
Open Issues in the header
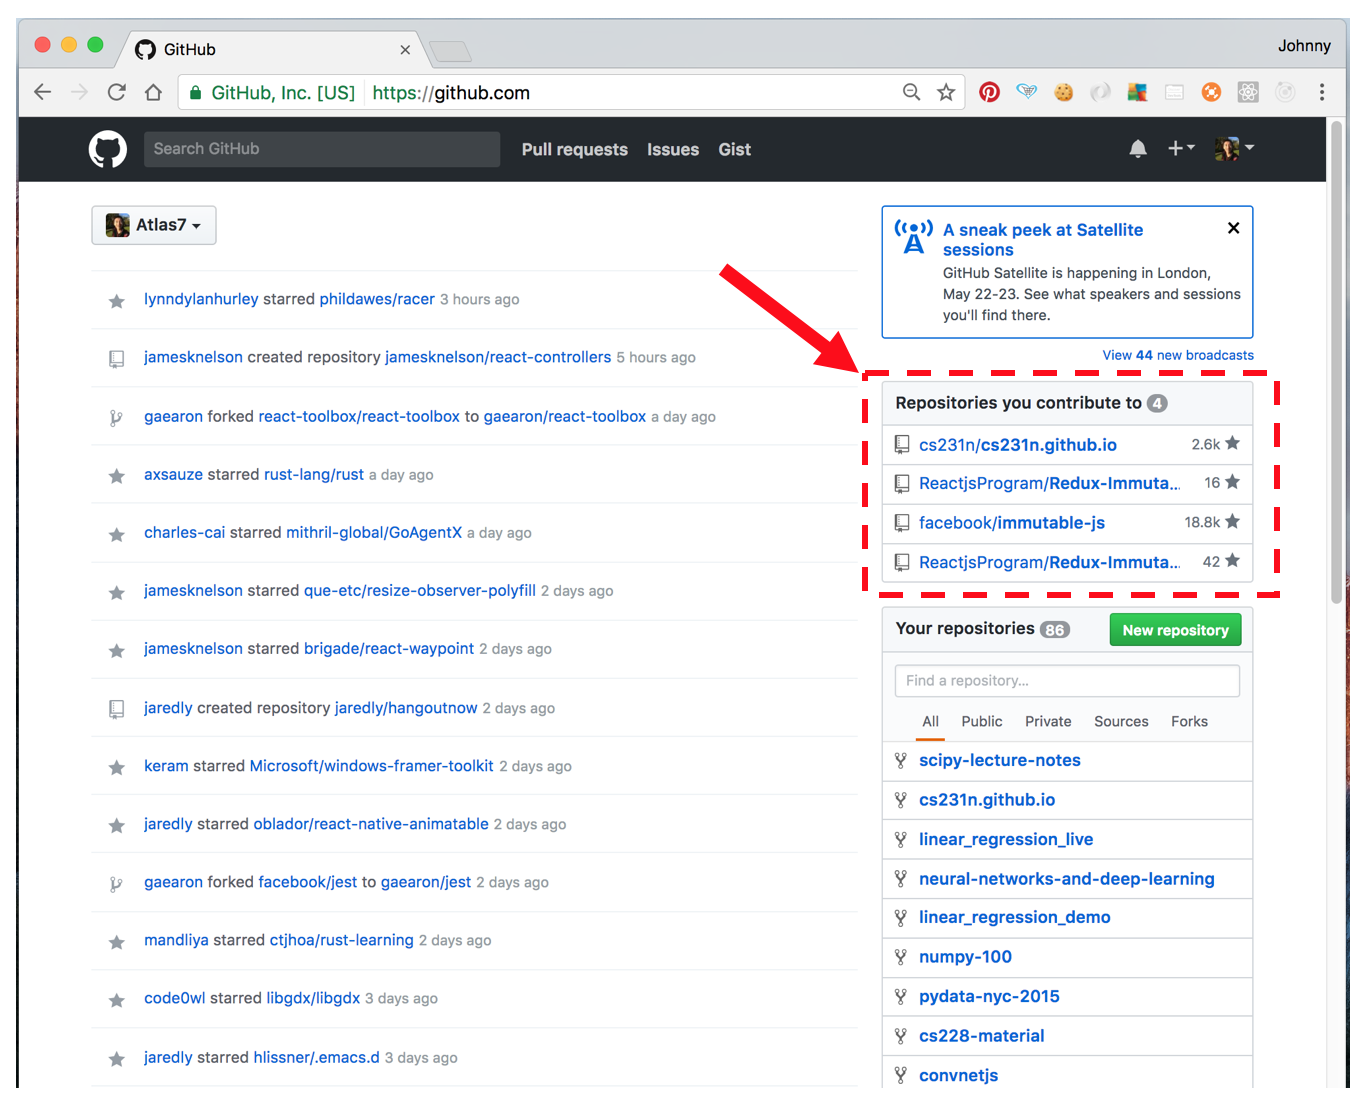673,149
